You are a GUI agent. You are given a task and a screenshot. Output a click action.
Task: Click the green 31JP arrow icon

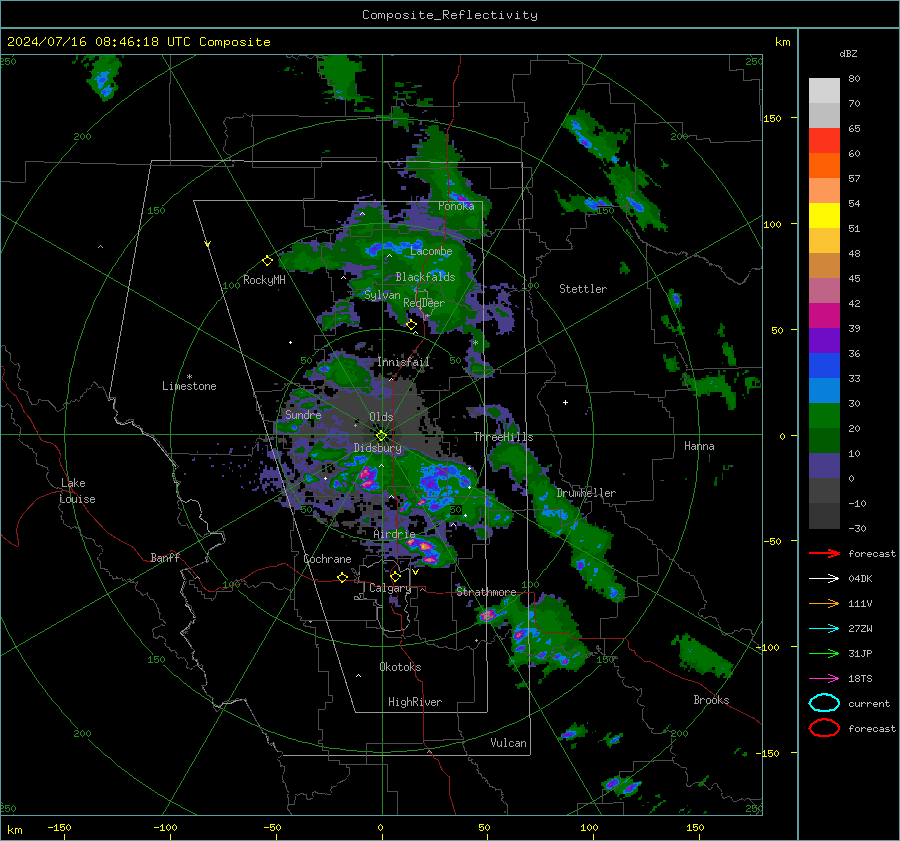pos(824,653)
